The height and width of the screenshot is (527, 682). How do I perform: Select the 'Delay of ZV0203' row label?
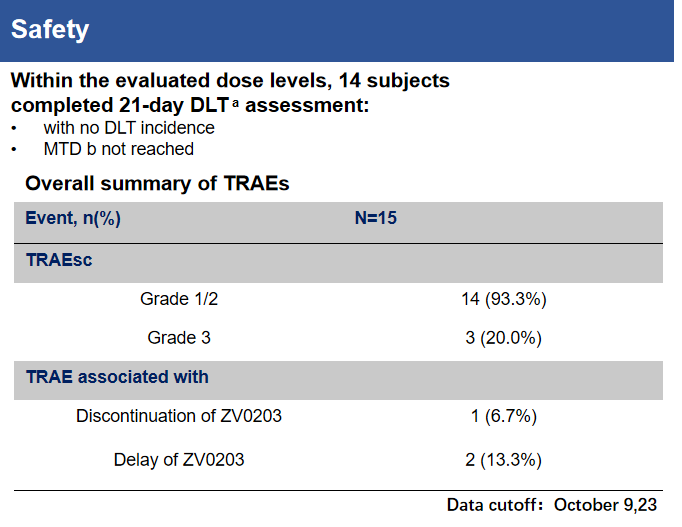pos(179,460)
